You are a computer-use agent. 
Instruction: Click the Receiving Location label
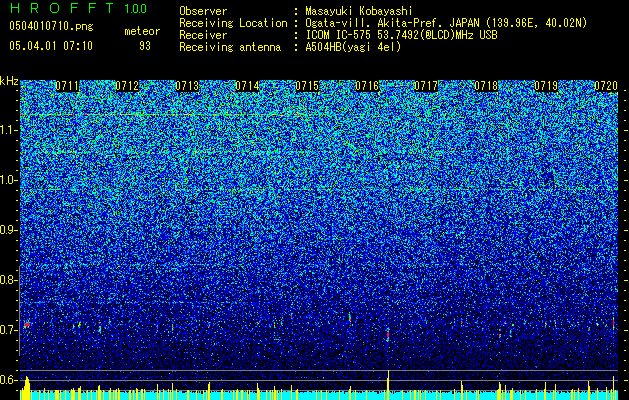(x=233, y=23)
